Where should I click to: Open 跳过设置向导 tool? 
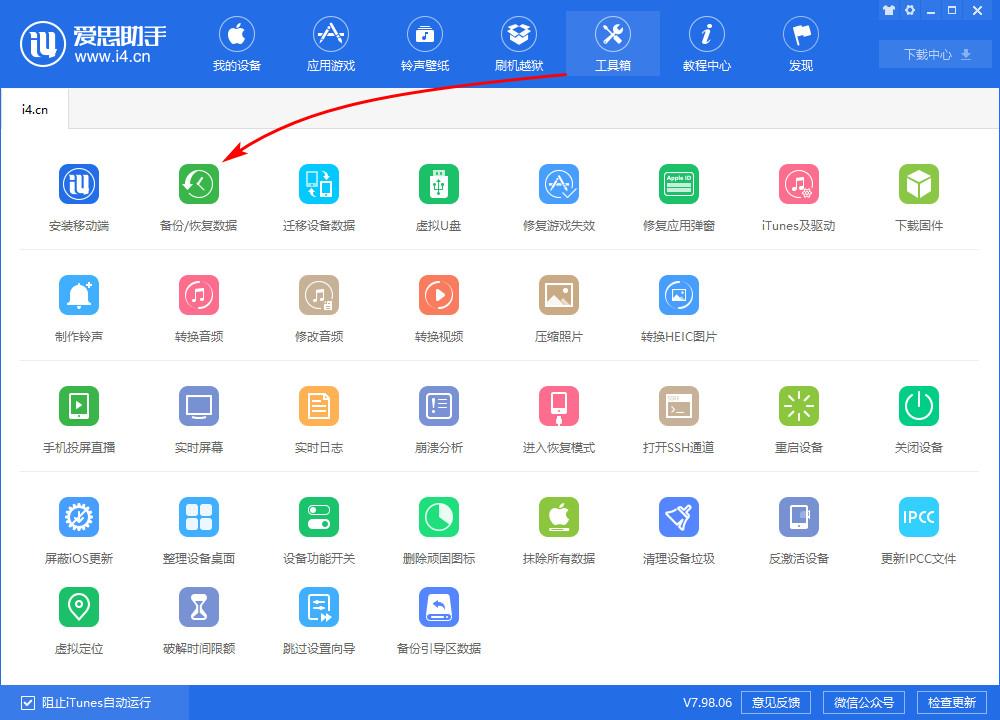tap(319, 607)
